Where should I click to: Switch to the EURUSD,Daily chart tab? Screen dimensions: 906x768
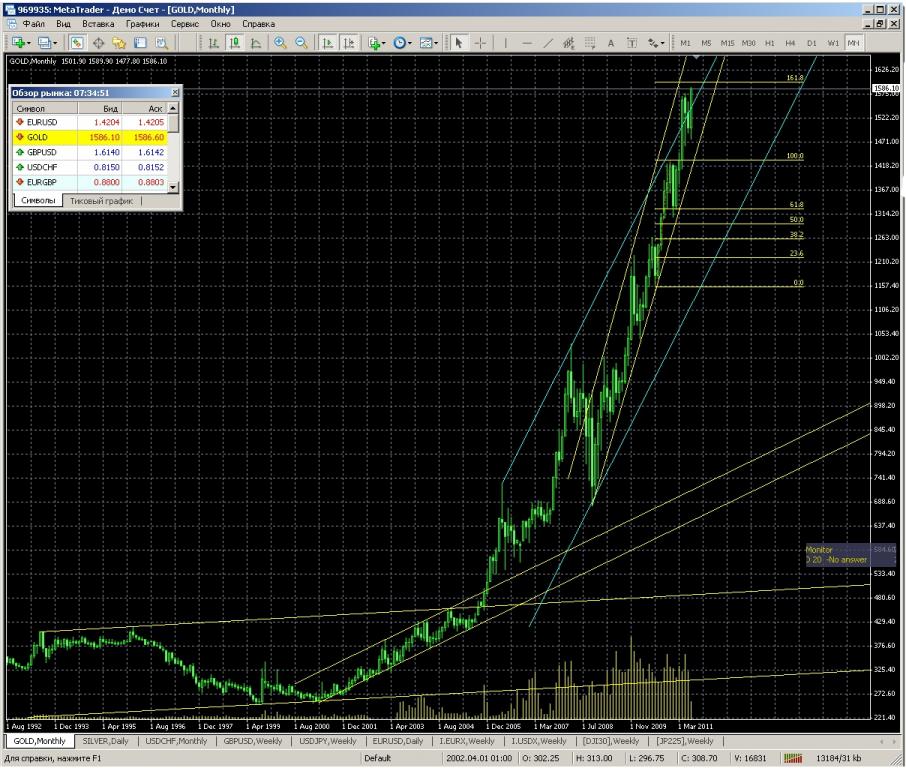click(398, 741)
